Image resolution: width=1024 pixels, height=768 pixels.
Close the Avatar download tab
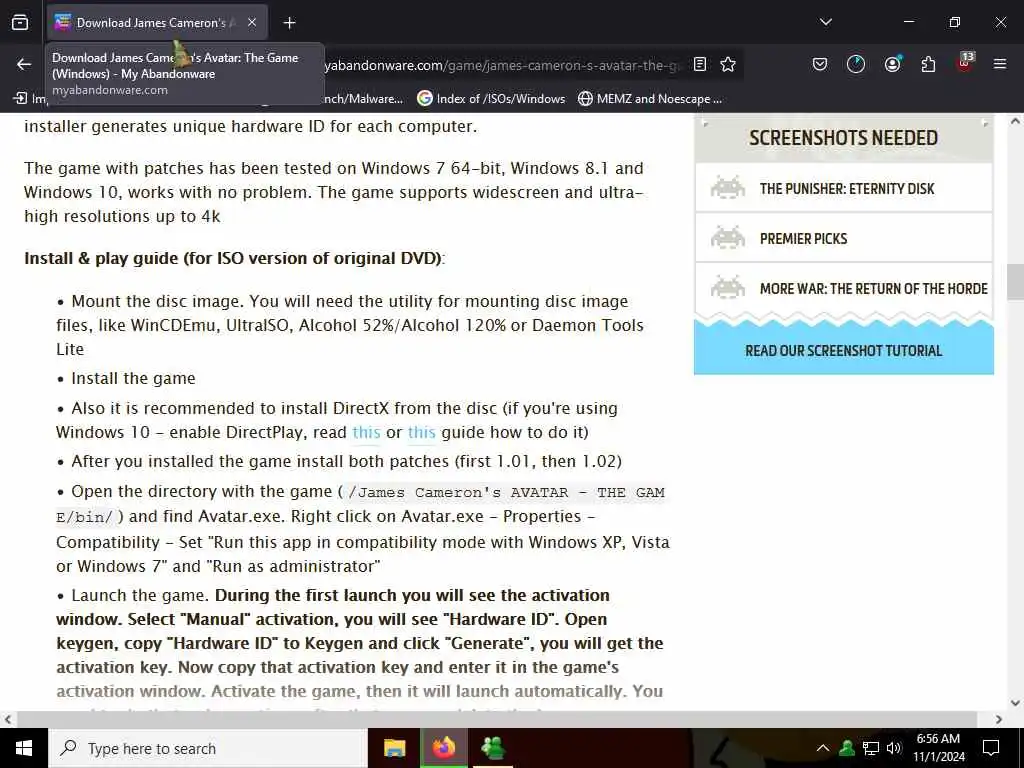coord(252,23)
